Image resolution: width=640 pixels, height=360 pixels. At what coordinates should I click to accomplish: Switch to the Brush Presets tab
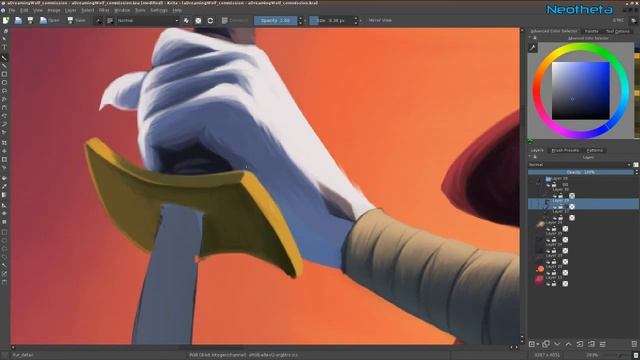[565, 150]
